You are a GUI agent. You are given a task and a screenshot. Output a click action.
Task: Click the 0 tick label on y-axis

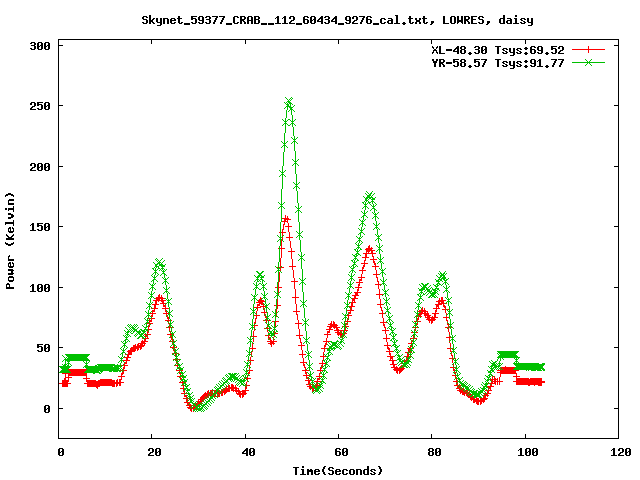coord(47,409)
